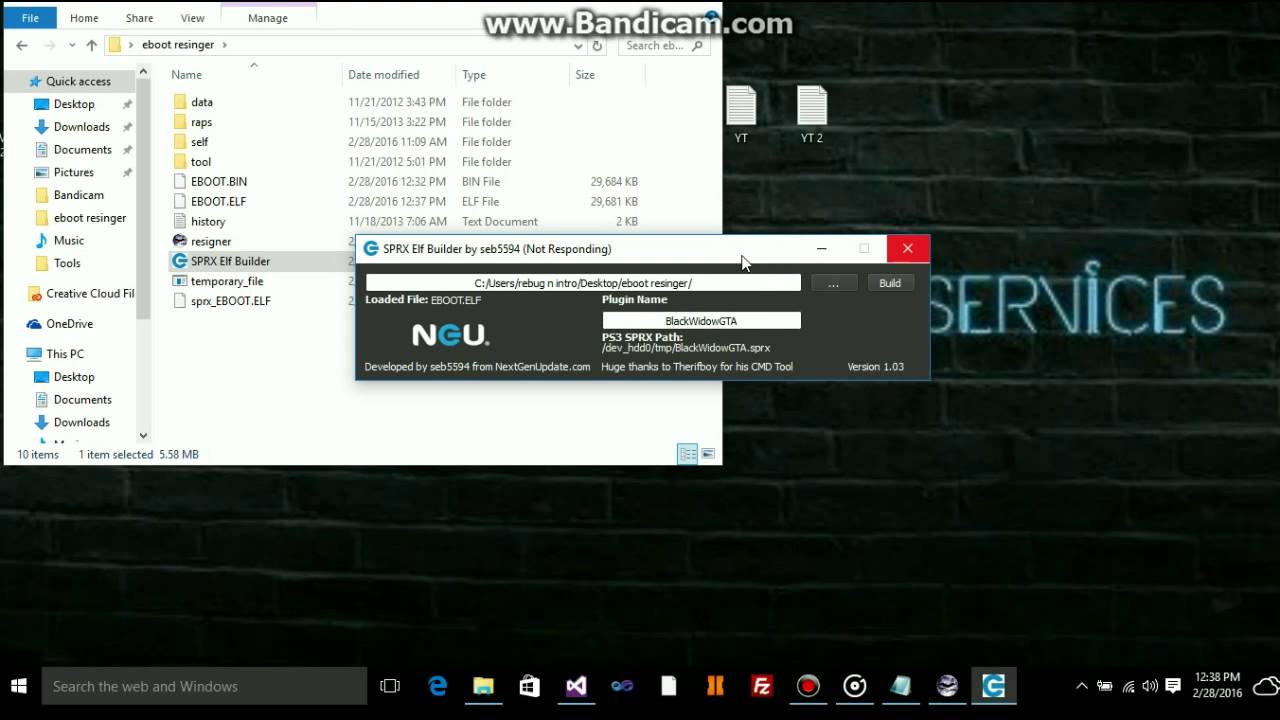Open Desktop under Quick access
The width and height of the screenshot is (1280, 720).
click(x=74, y=104)
